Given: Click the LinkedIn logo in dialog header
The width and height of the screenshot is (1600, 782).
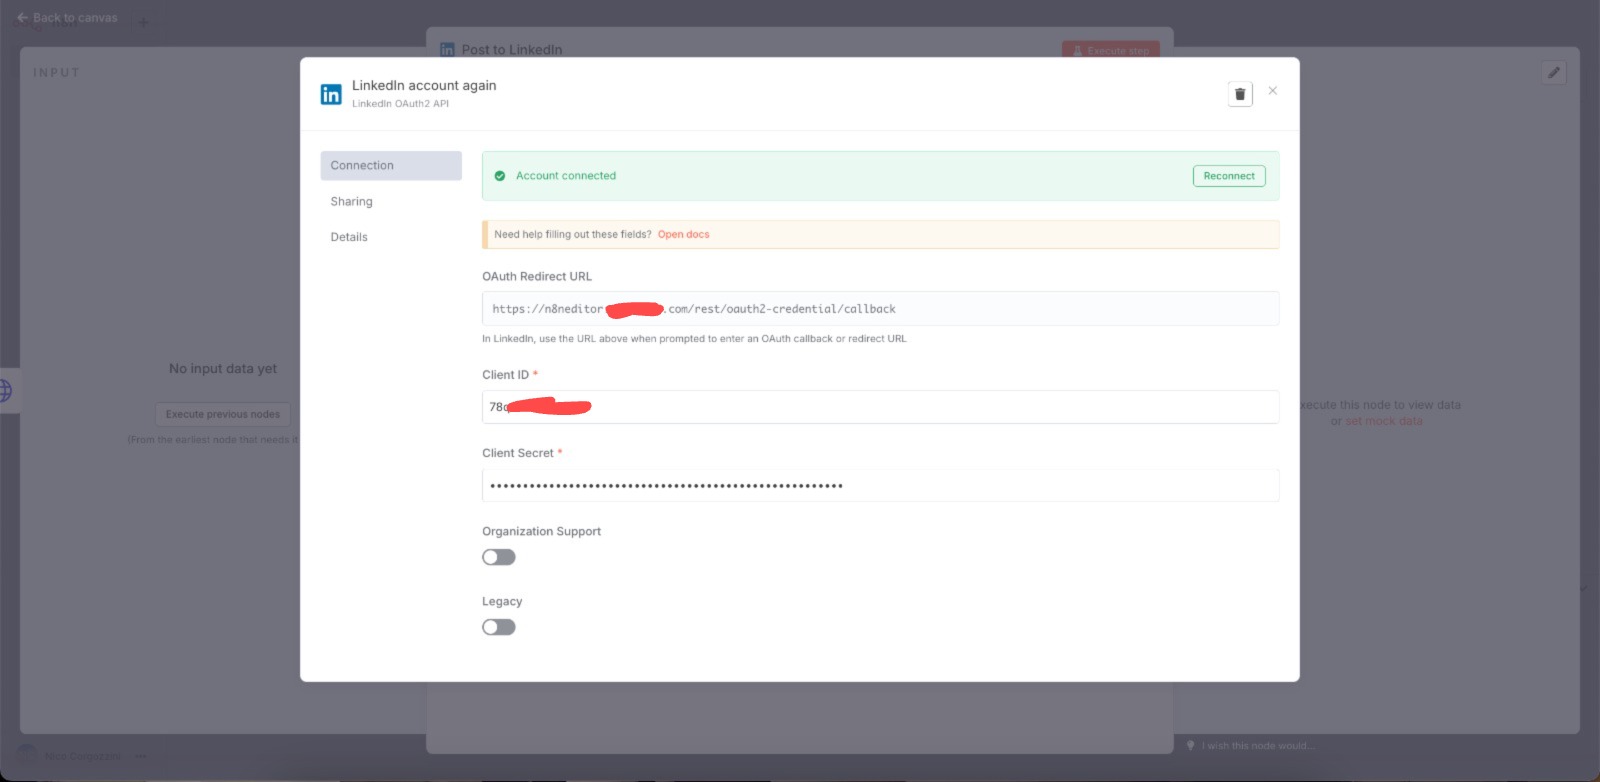Looking at the screenshot, I should (x=331, y=94).
